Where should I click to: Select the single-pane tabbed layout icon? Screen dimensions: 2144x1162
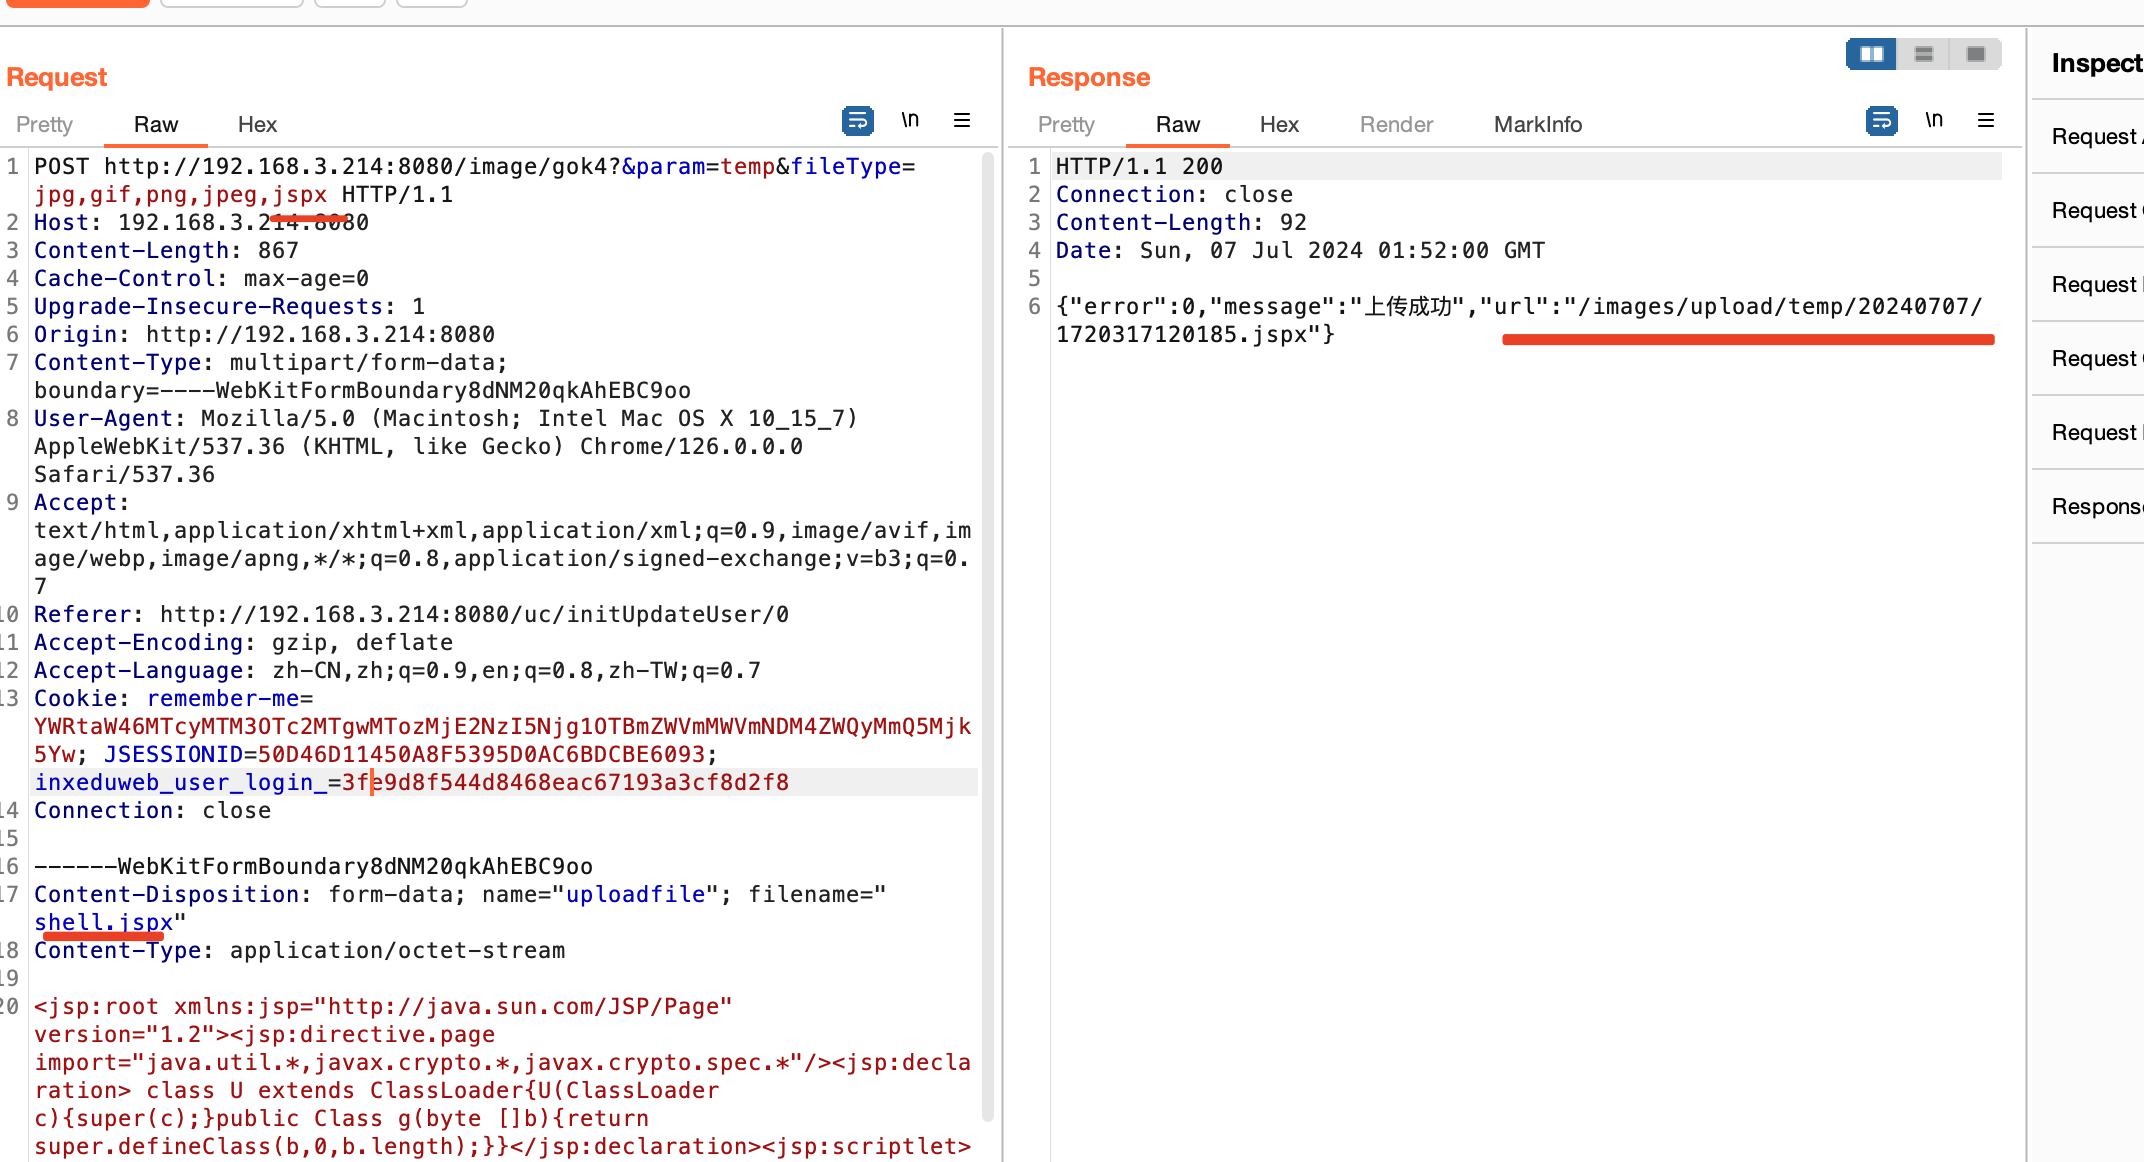(1975, 54)
